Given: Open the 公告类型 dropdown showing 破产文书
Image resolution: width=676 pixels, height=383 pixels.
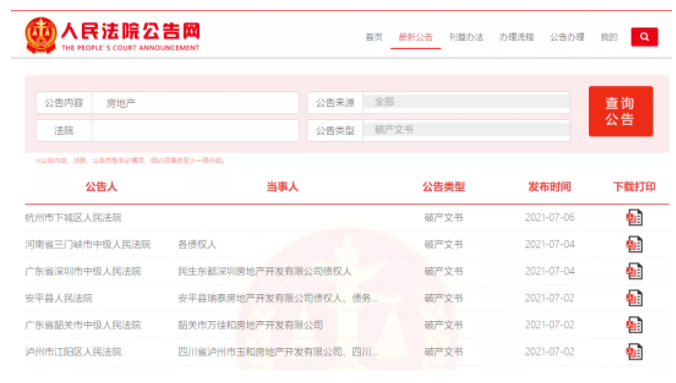Looking at the screenshot, I should [x=466, y=130].
